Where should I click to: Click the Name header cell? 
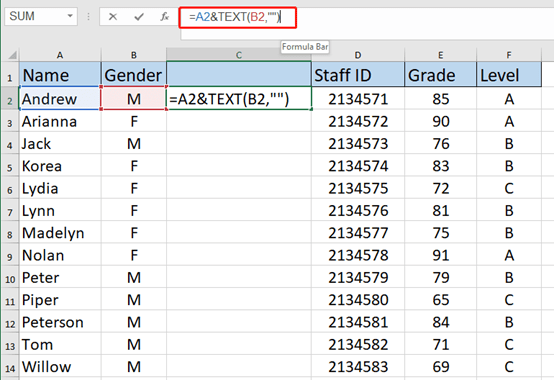pyautogui.click(x=60, y=75)
